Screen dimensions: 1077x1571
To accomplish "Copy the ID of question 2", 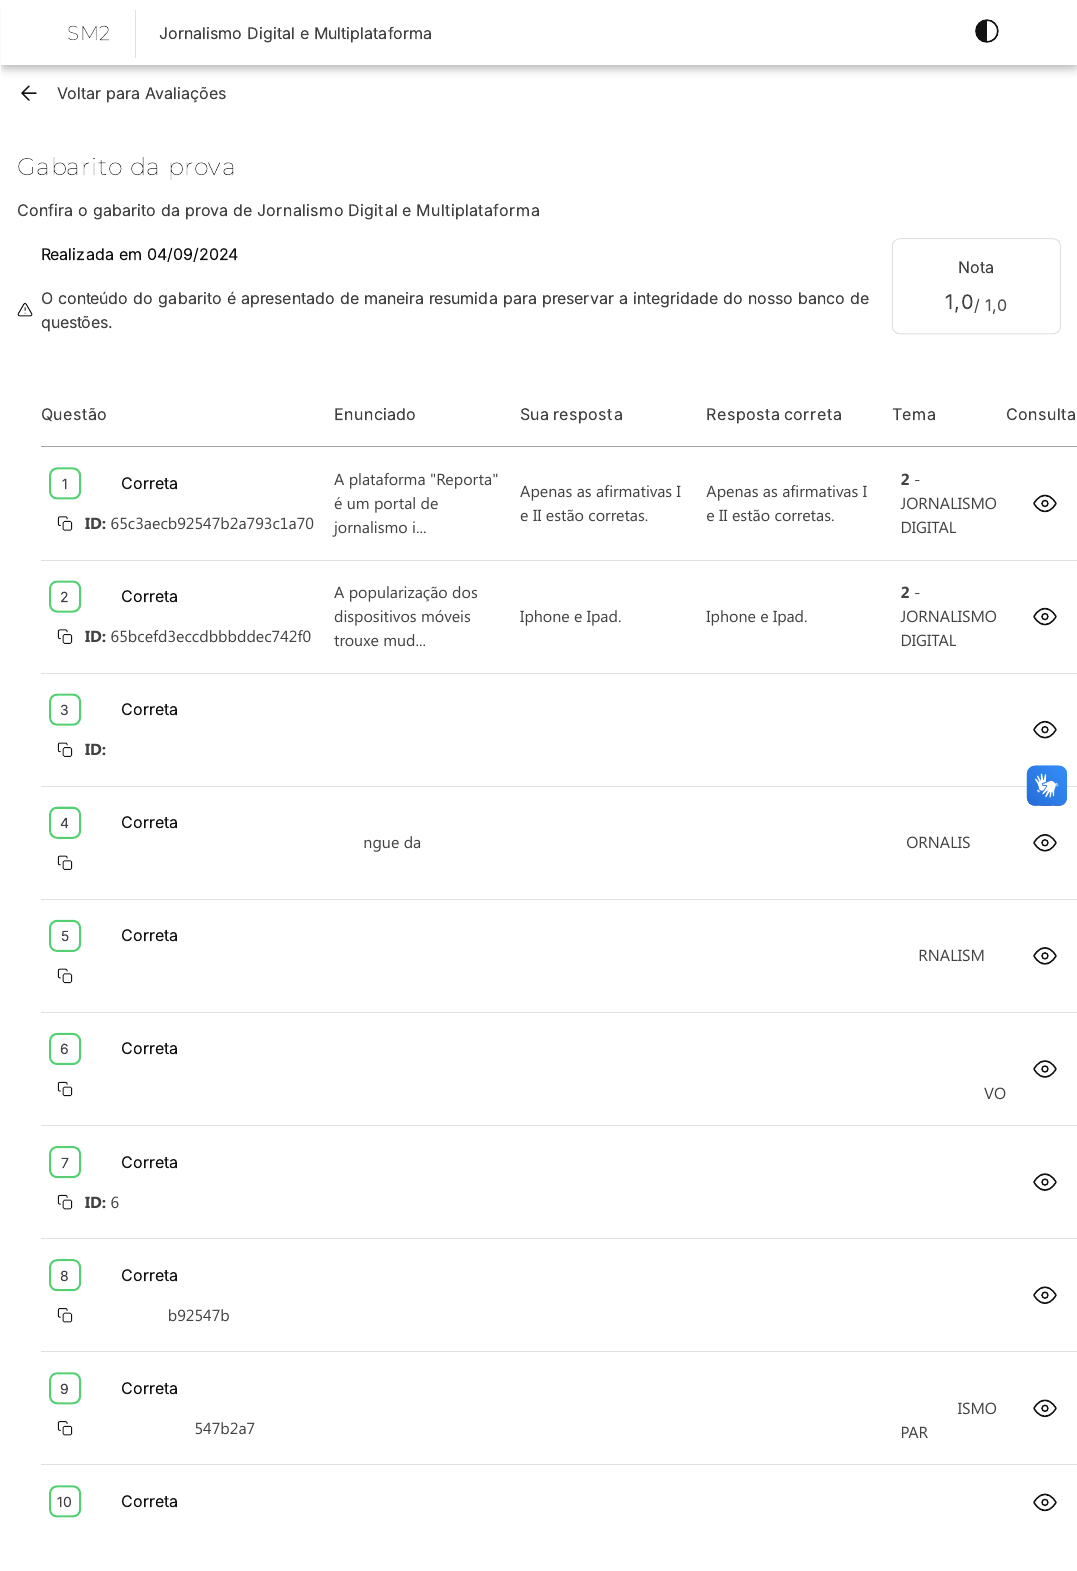I will pos(65,637).
